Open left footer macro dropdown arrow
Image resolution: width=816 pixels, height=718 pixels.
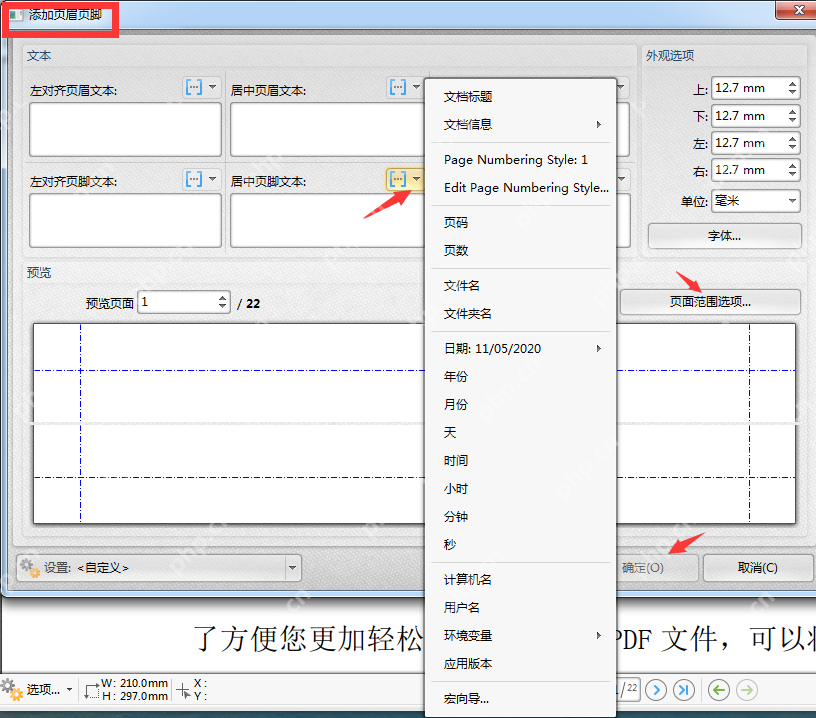(x=212, y=180)
